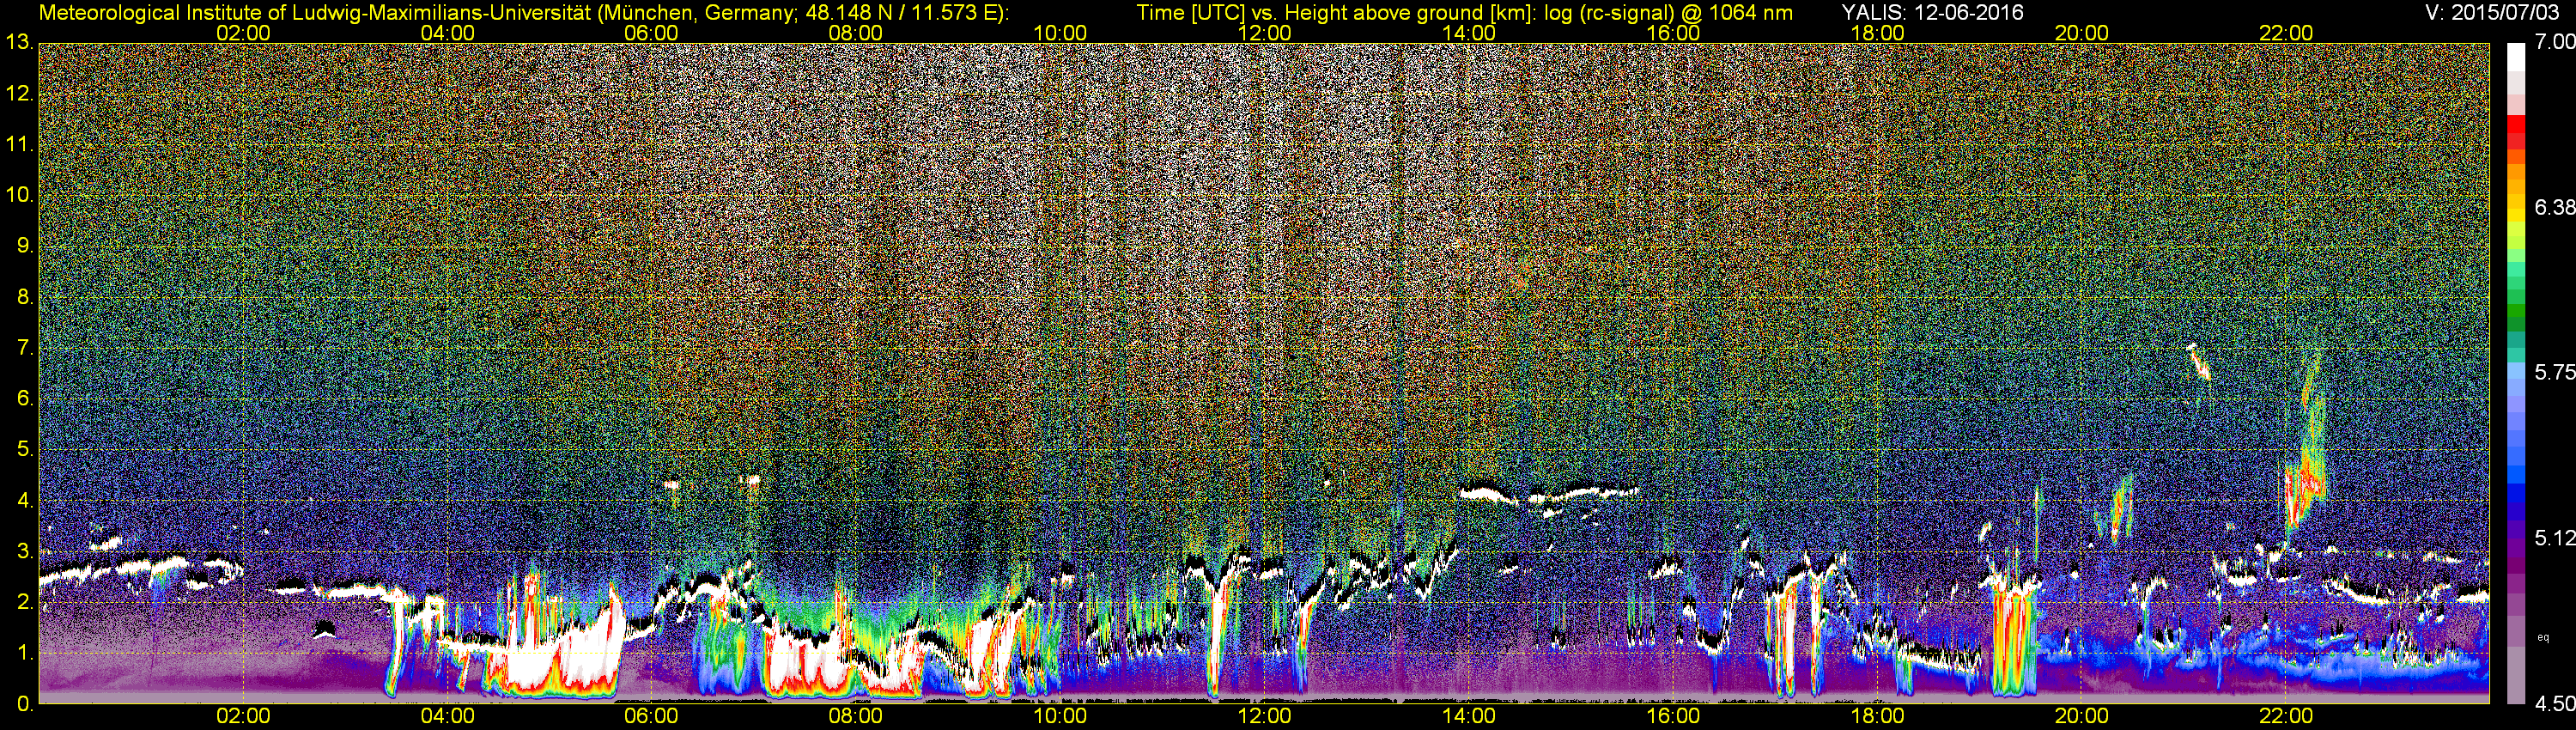This screenshot has width=2576, height=730.
Task: Click the 10:00 label on the top time axis
Action: tap(1060, 33)
